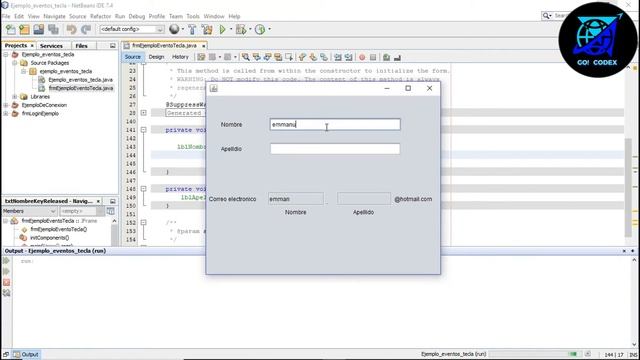Click the Save All toolbar icon
The width and height of the screenshot is (640, 360).
point(53,29)
